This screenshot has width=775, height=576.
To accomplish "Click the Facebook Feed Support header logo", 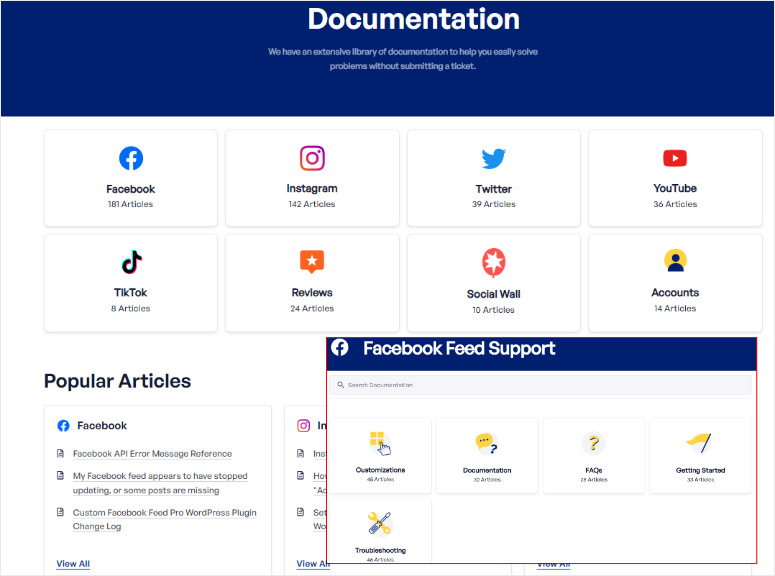I will (x=340, y=348).
